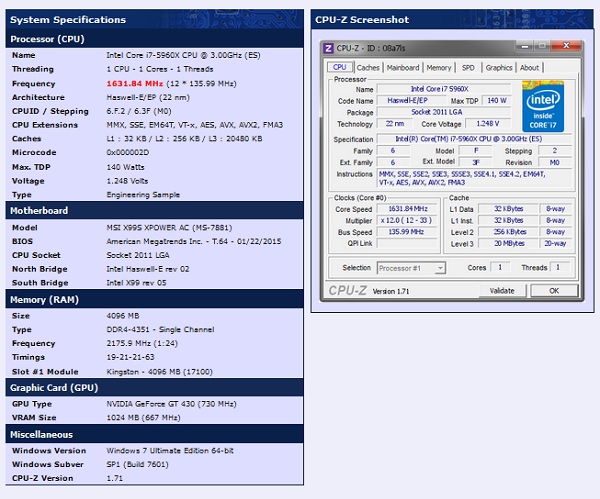Click the Package field Socket 2011 LGA
Image resolution: width=600 pixels, height=499 pixels.
444,112
